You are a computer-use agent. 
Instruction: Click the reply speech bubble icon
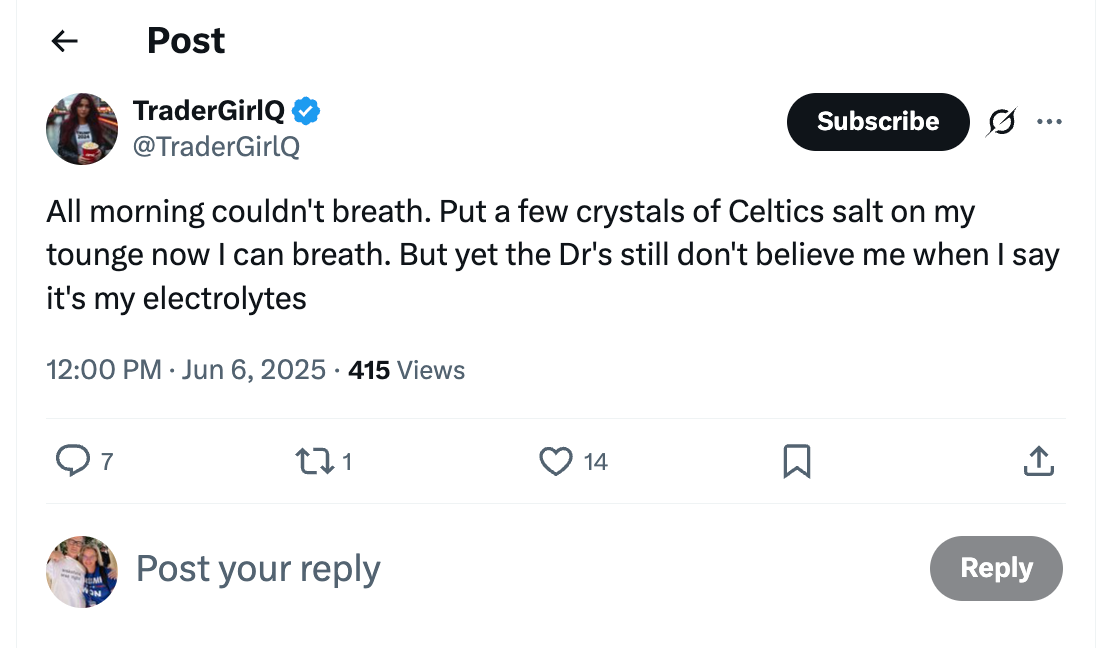(72, 461)
